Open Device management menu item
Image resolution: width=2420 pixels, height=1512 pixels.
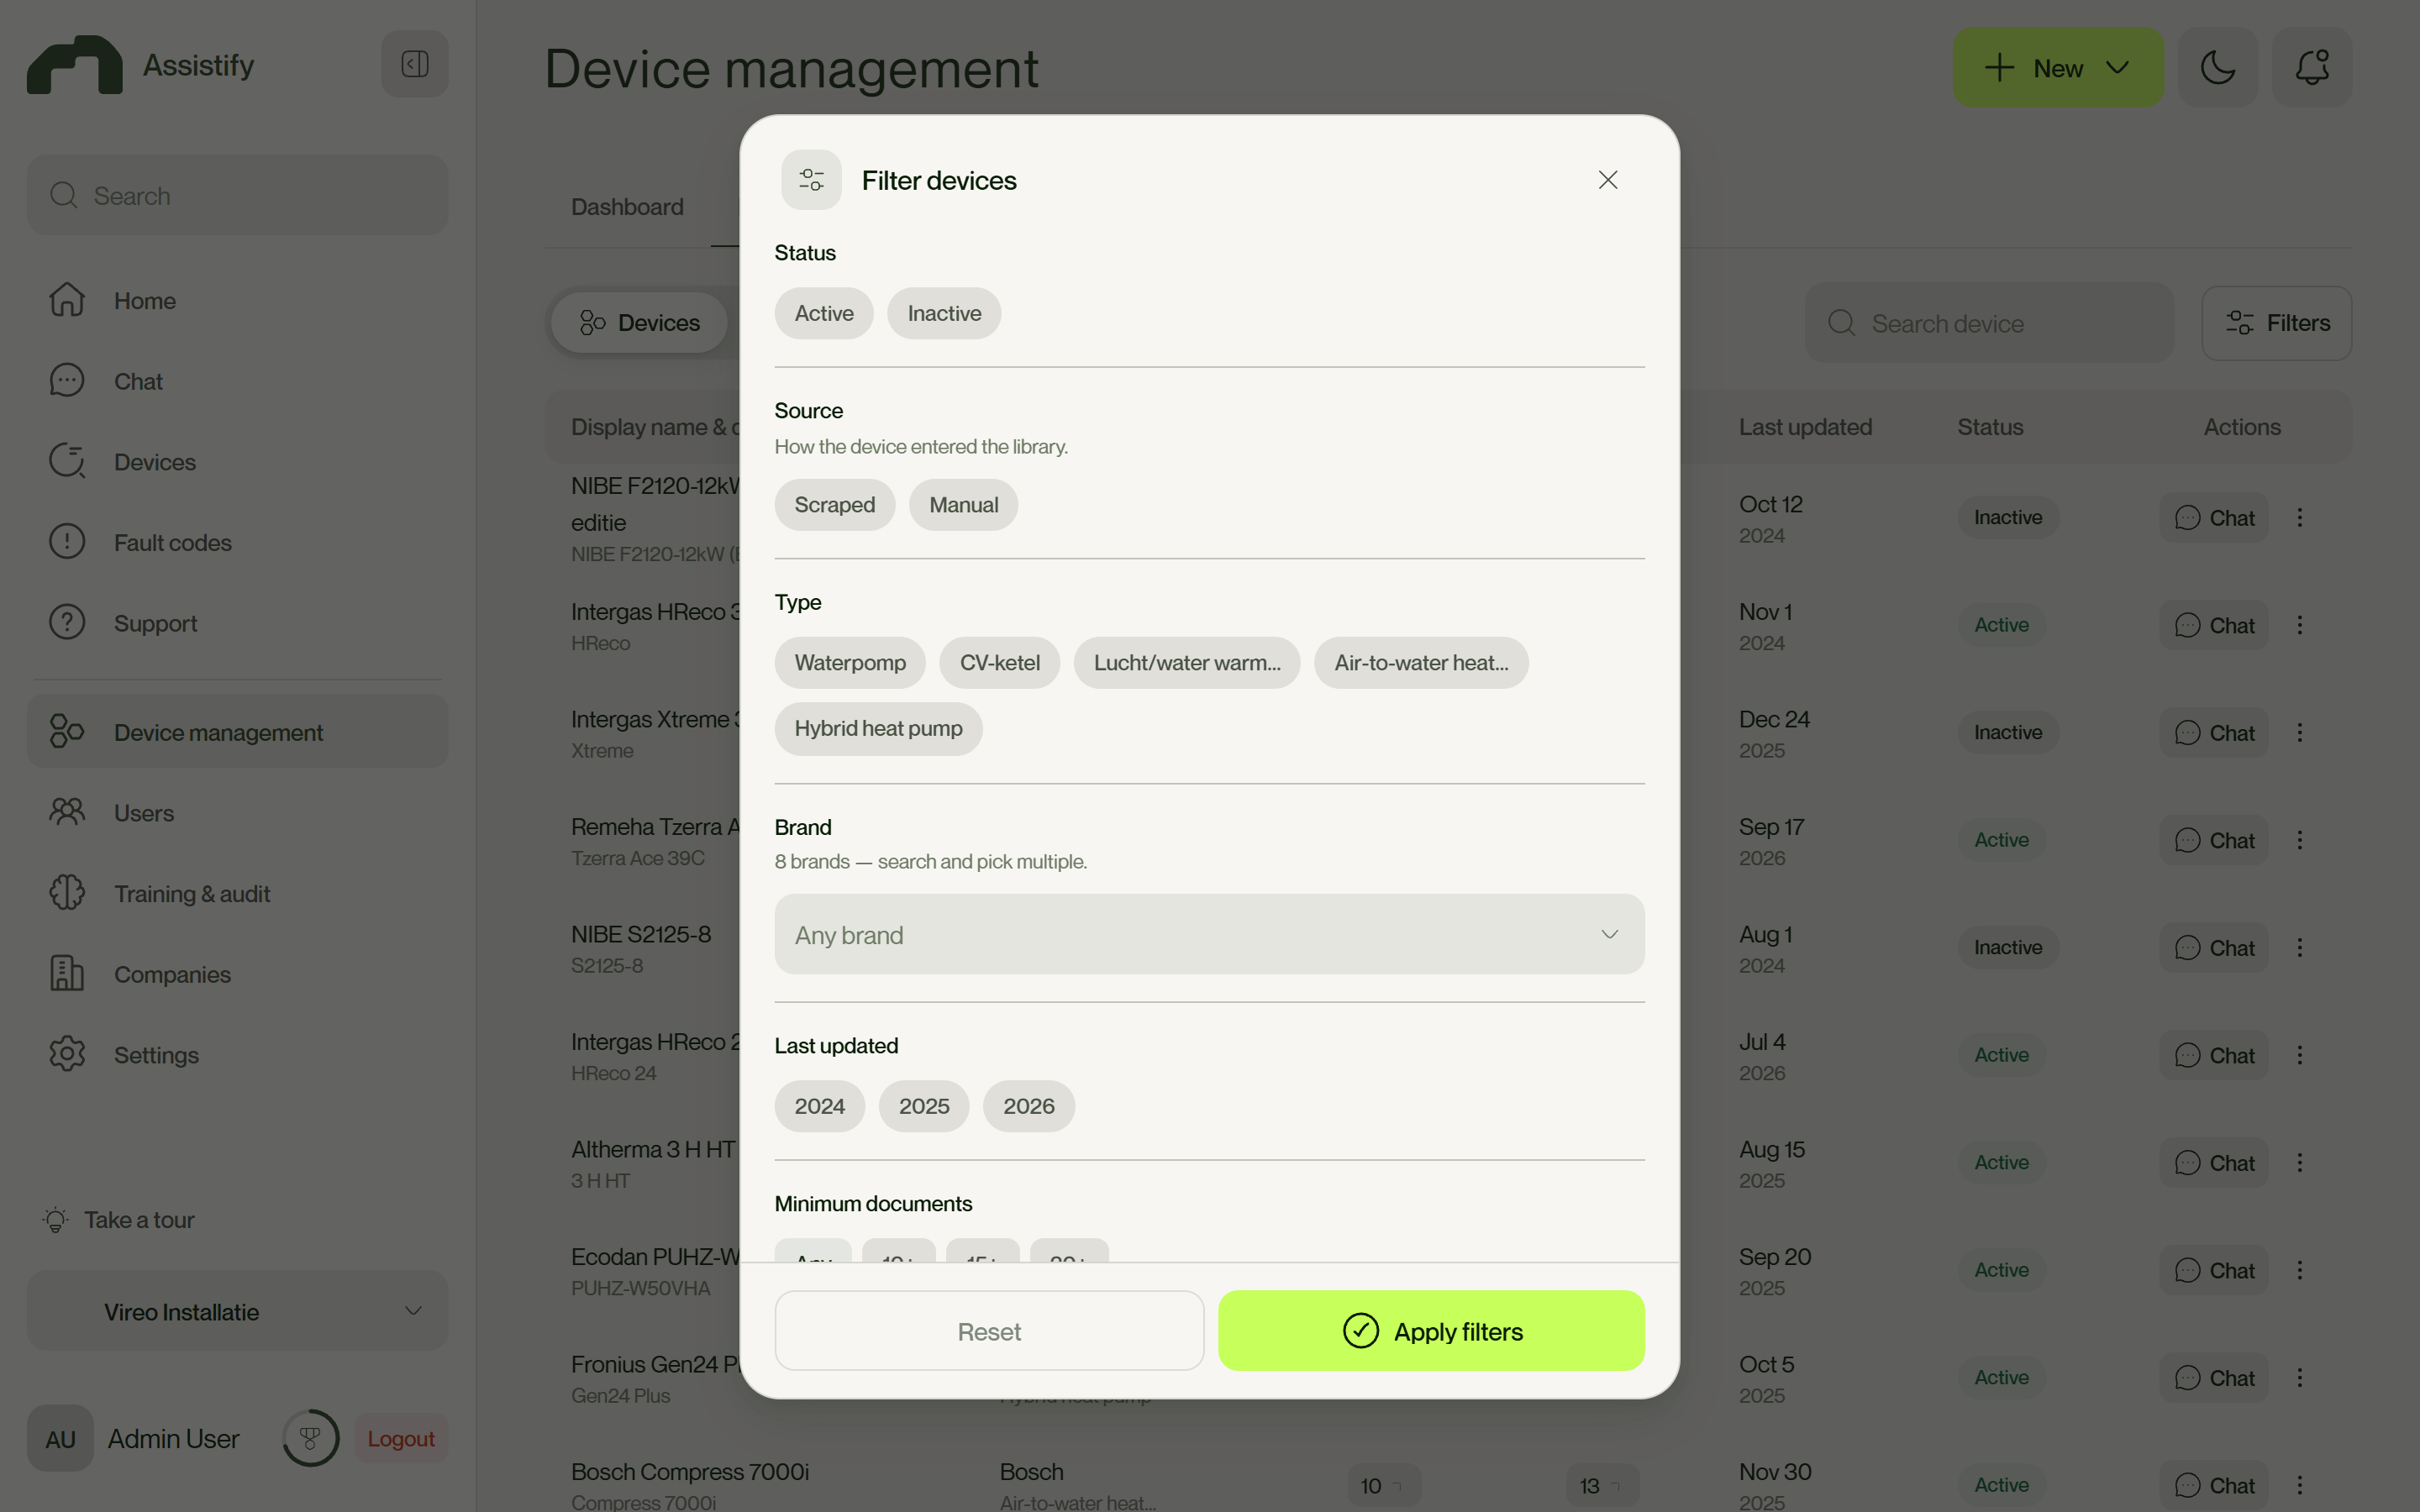pos(237,732)
